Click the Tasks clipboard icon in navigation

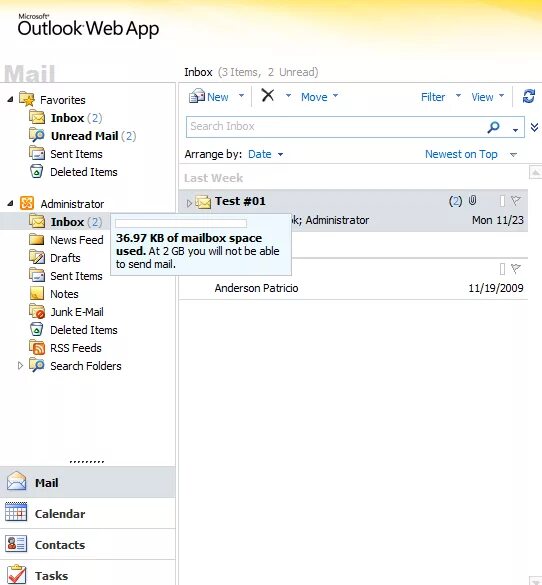[16, 575]
